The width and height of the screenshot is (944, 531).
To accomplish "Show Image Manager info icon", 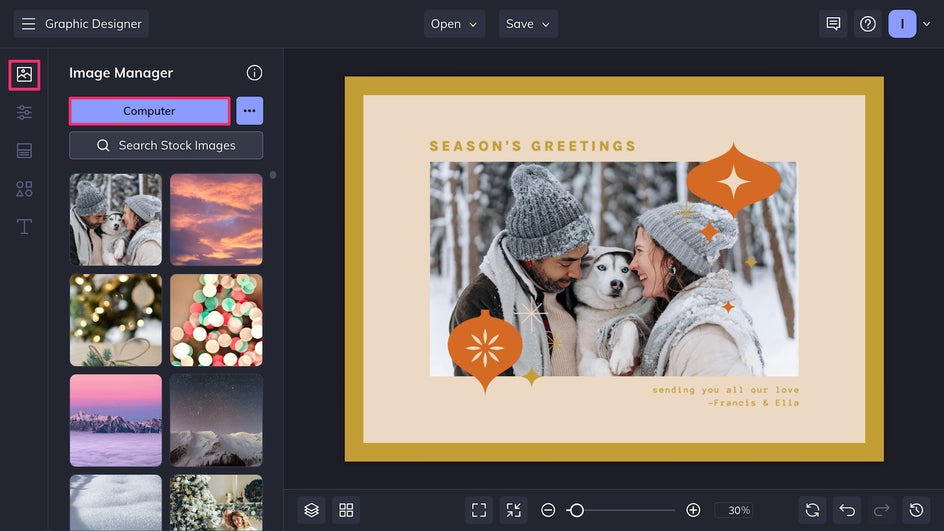I will click(x=254, y=73).
